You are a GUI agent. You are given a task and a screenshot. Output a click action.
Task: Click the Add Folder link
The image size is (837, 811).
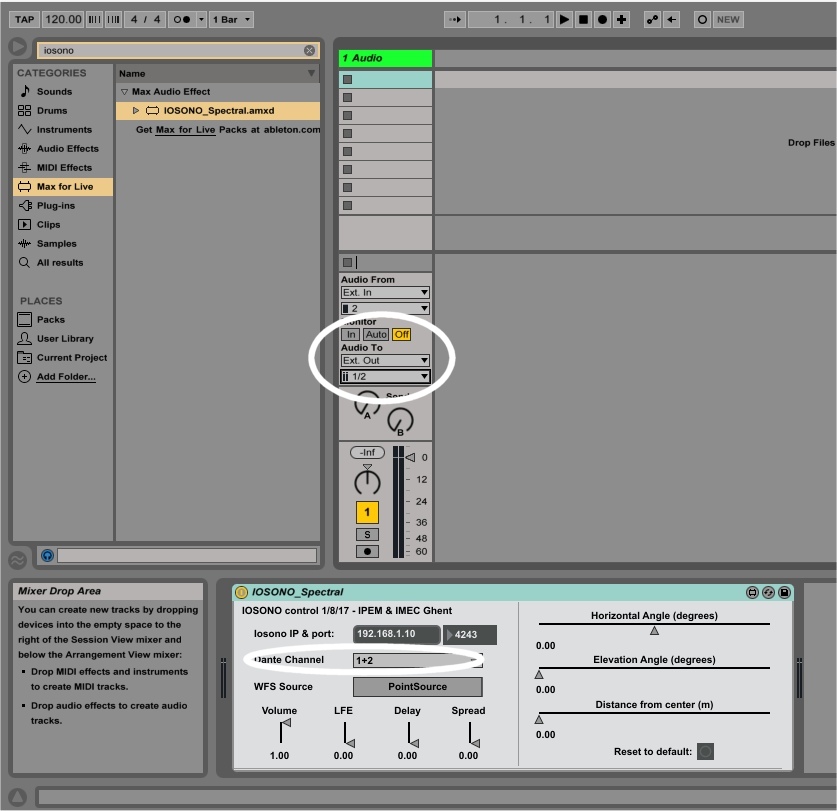[x=66, y=377]
